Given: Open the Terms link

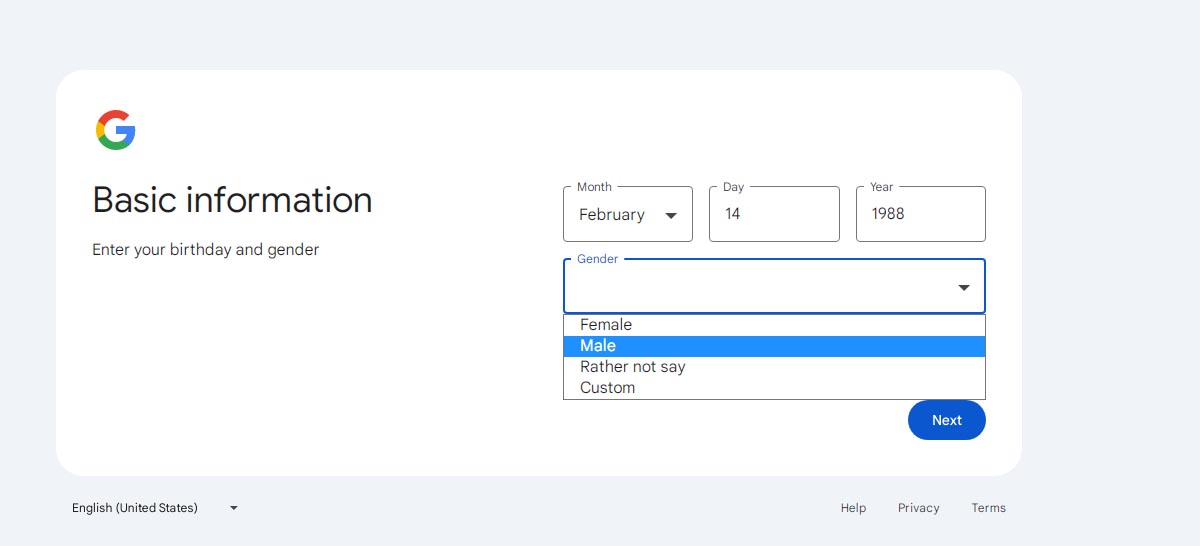Looking at the screenshot, I should click(989, 508).
